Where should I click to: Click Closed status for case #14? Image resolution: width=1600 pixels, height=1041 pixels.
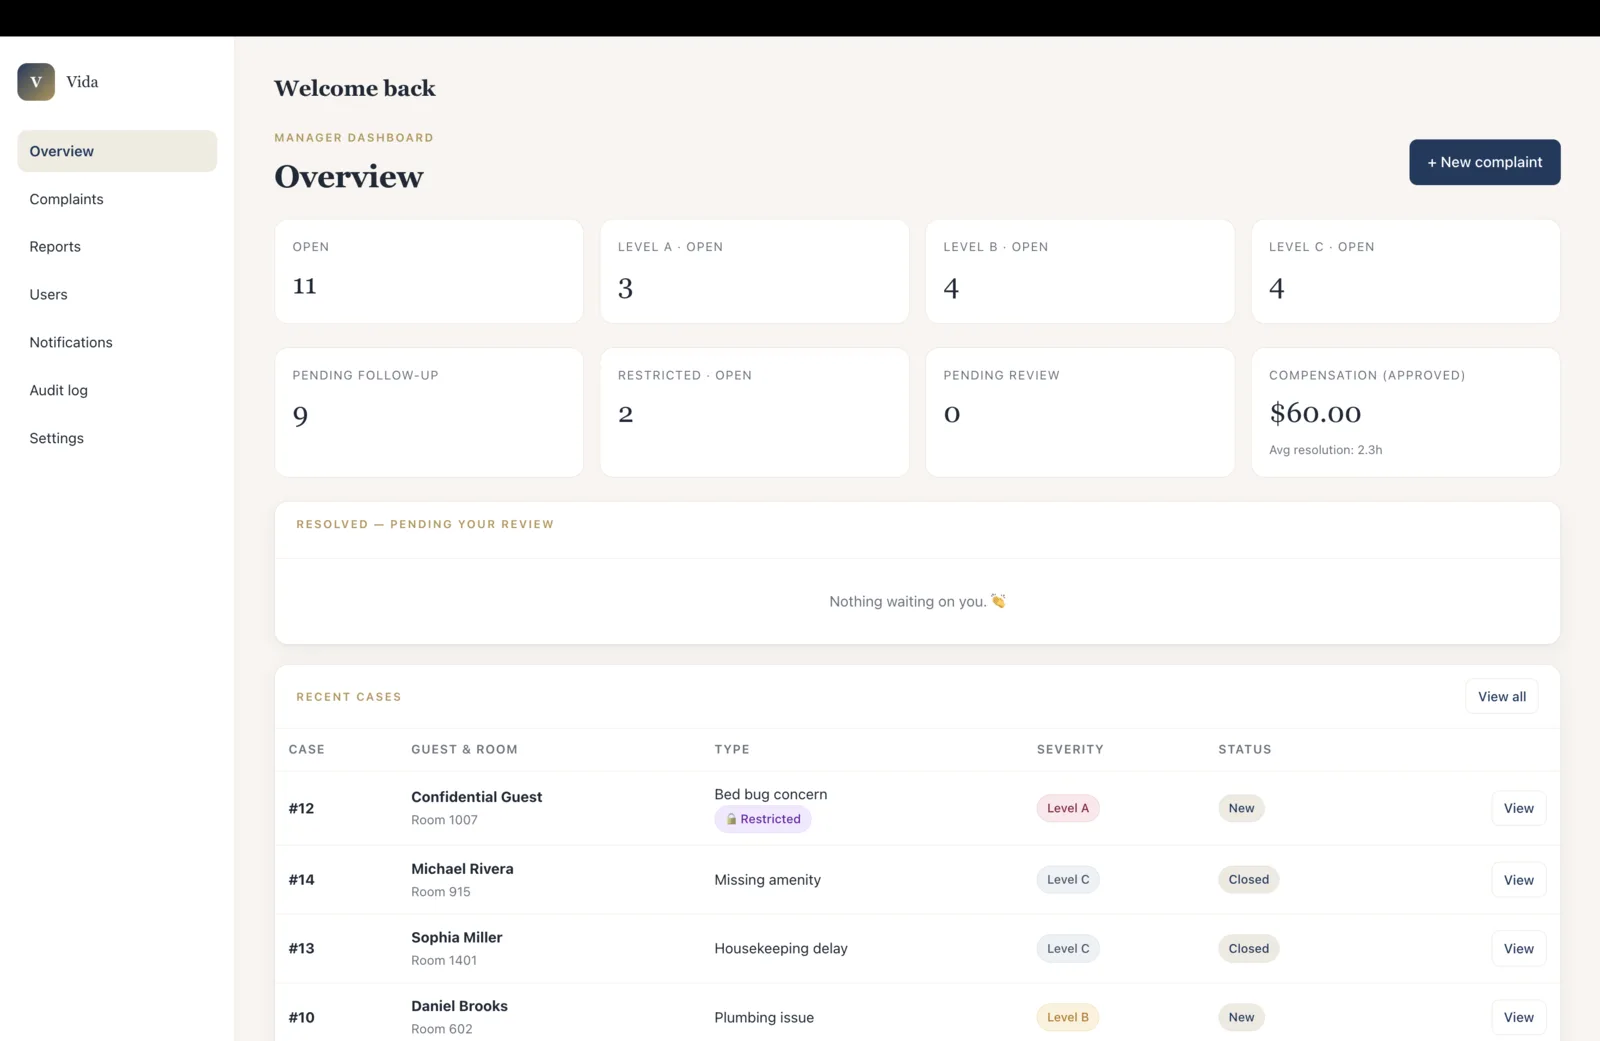coord(1248,880)
